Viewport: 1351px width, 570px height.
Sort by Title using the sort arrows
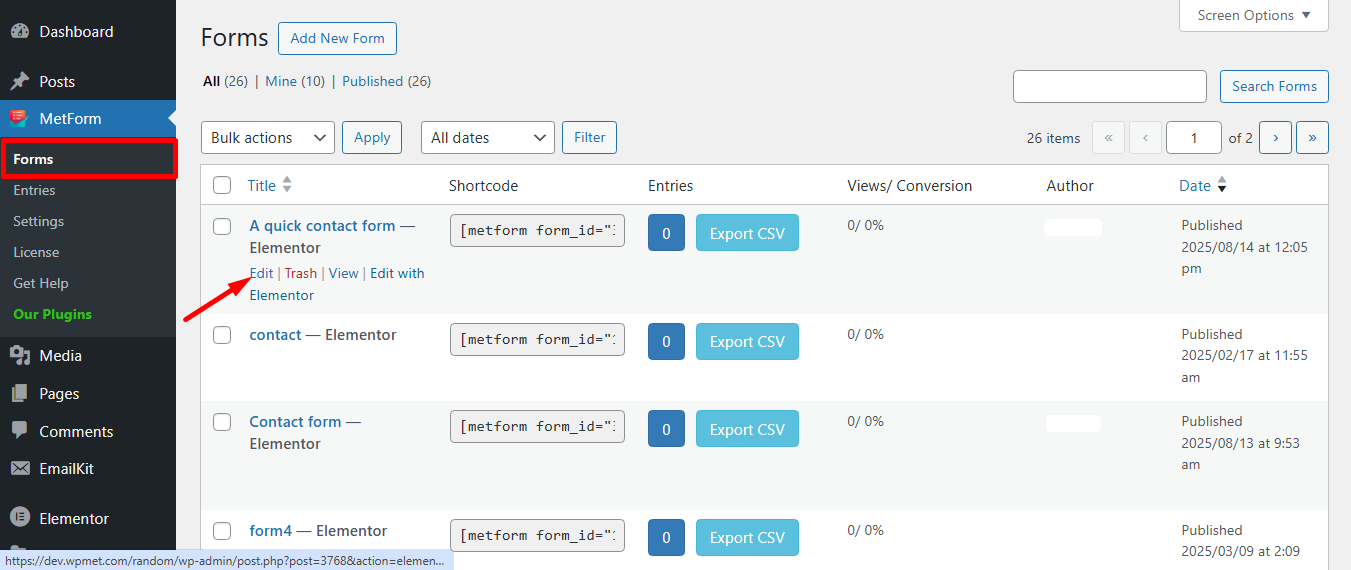tap(287, 185)
